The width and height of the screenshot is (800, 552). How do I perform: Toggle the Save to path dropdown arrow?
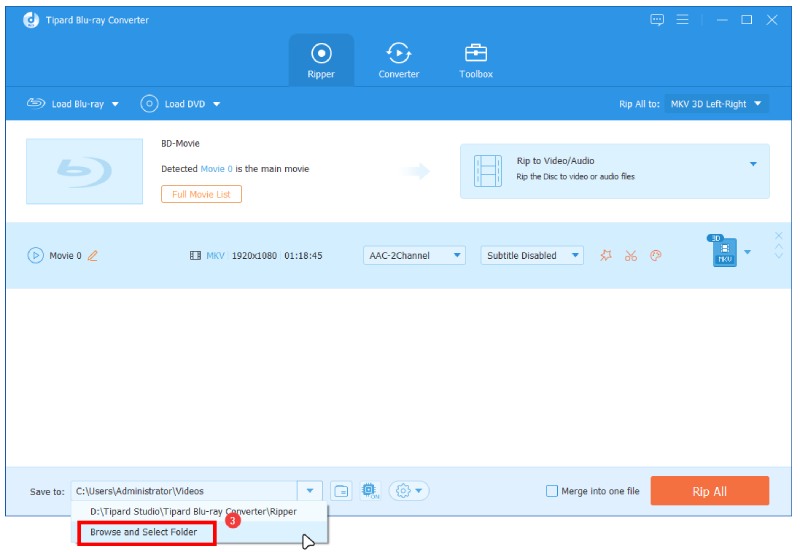pyautogui.click(x=310, y=491)
